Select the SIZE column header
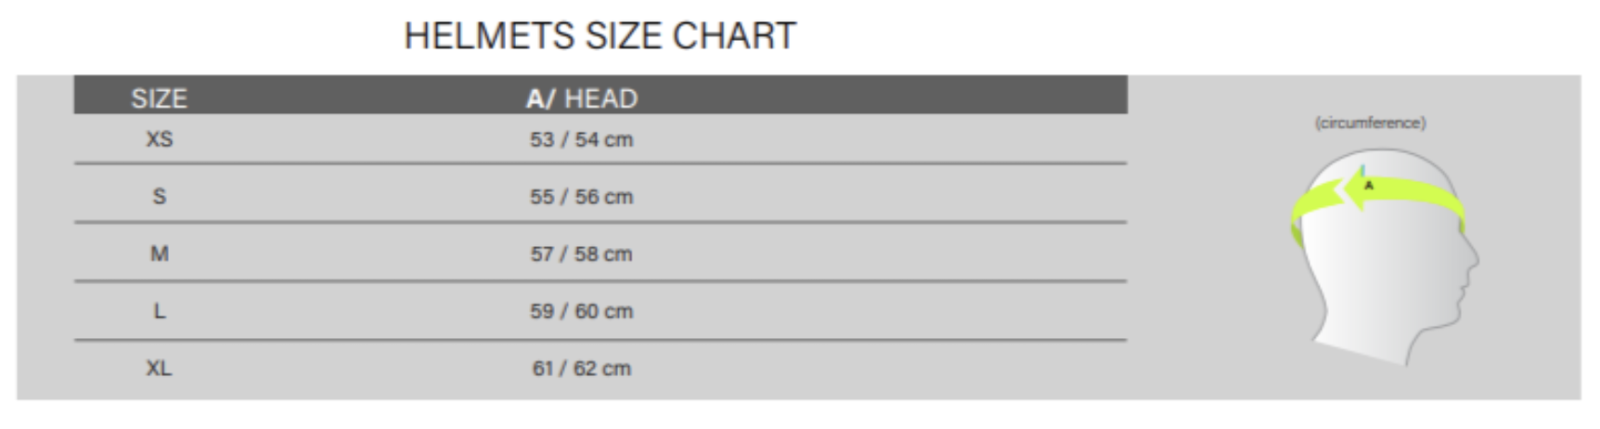 click(159, 98)
